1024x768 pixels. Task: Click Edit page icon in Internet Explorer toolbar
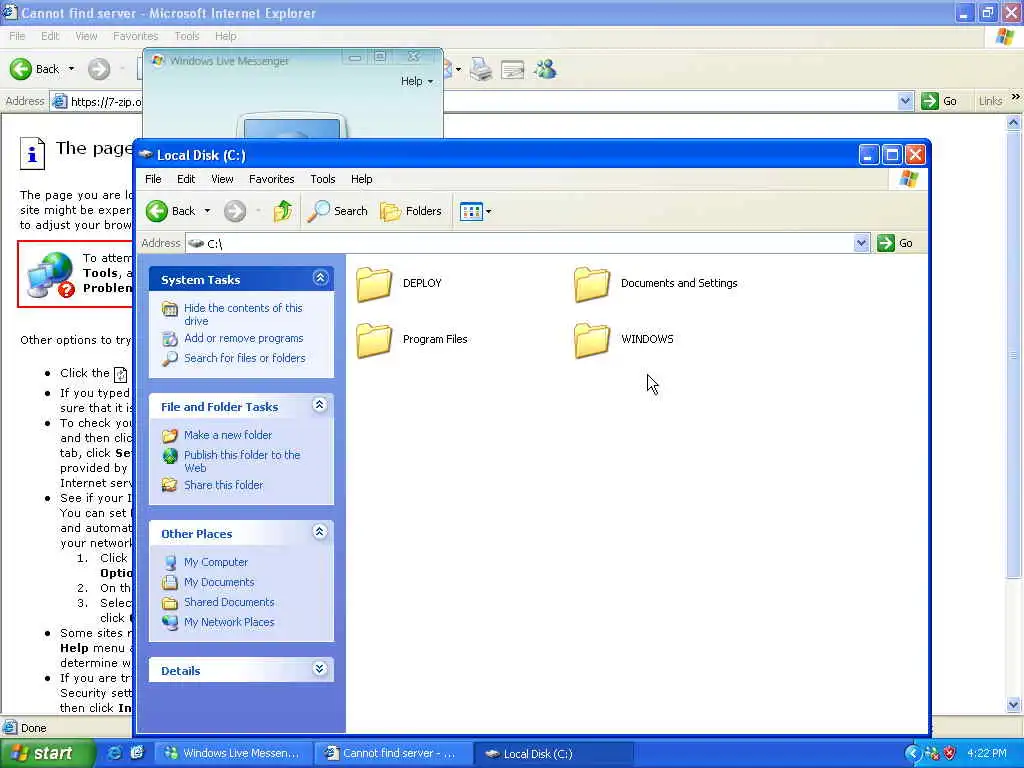pyautogui.click(x=513, y=69)
